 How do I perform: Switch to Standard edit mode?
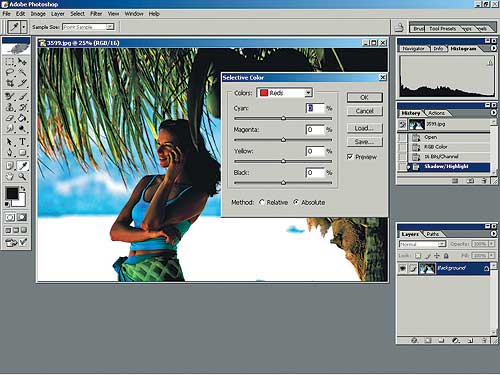(x=10, y=217)
